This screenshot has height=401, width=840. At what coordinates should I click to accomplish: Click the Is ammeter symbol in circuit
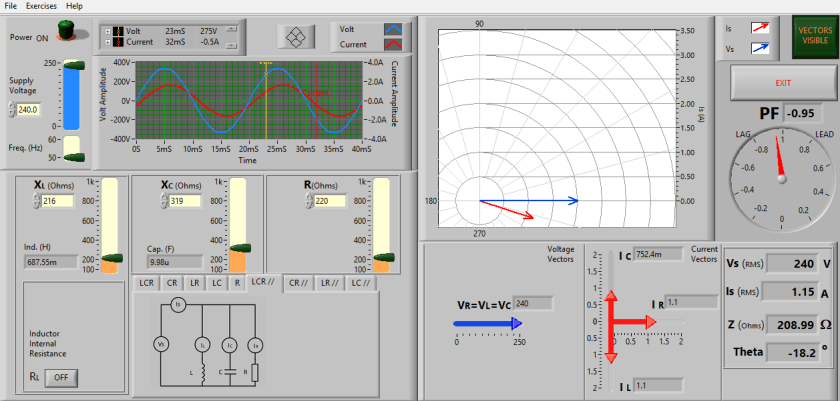tap(178, 305)
